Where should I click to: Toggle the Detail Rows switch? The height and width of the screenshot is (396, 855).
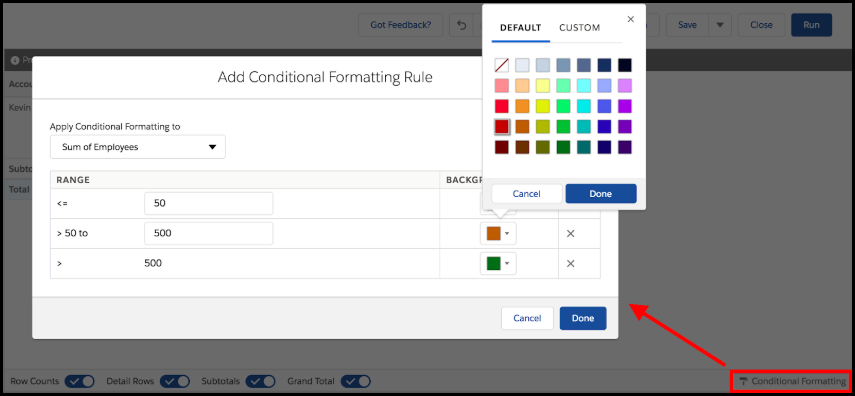click(x=175, y=381)
